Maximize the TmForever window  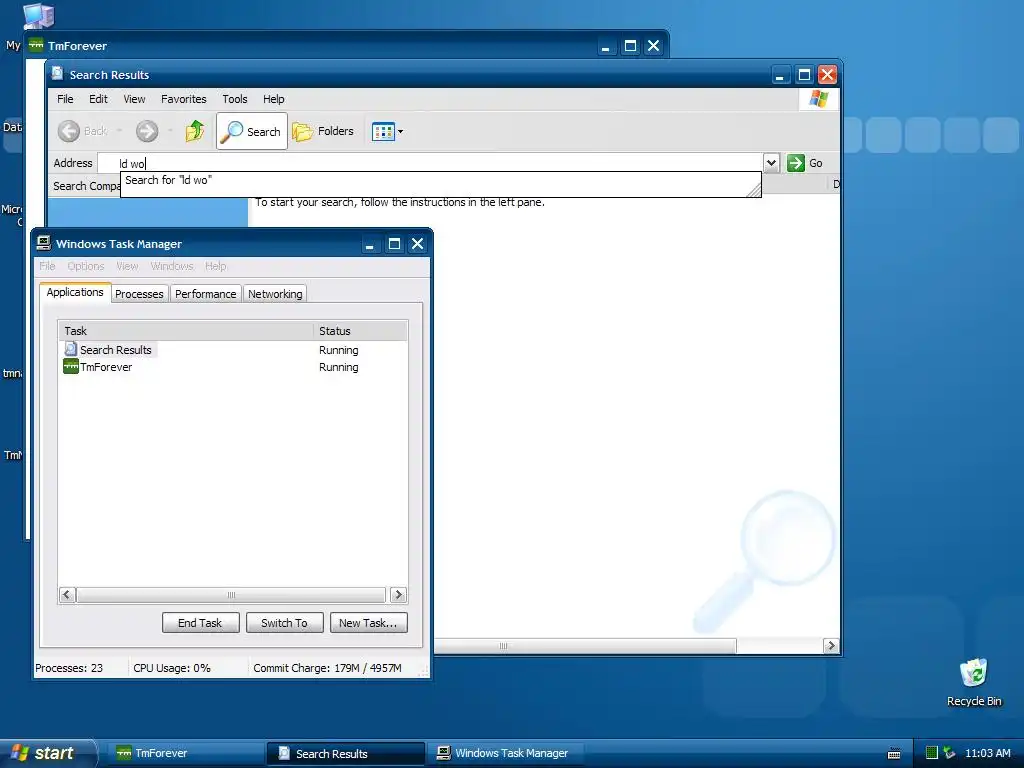630,46
